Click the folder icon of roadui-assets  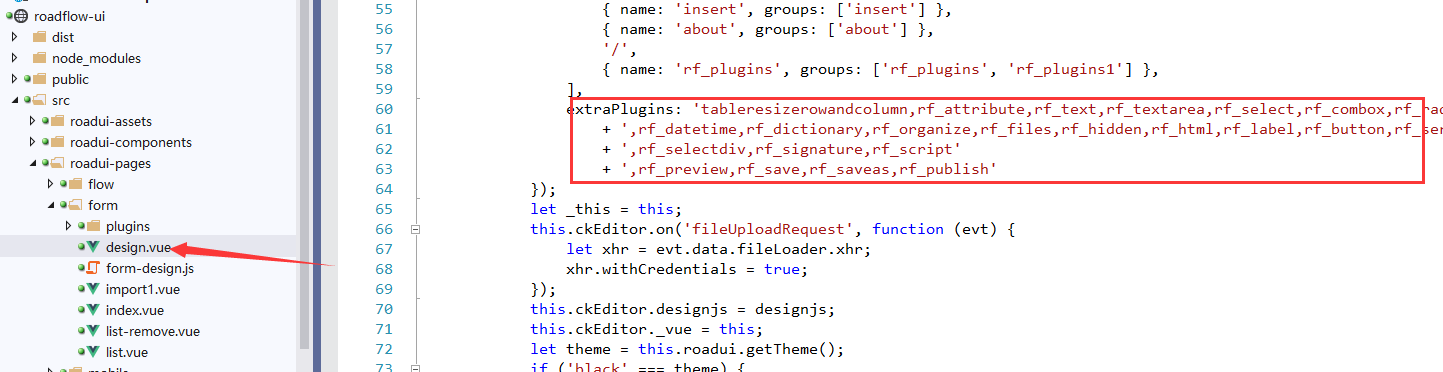coord(57,121)
